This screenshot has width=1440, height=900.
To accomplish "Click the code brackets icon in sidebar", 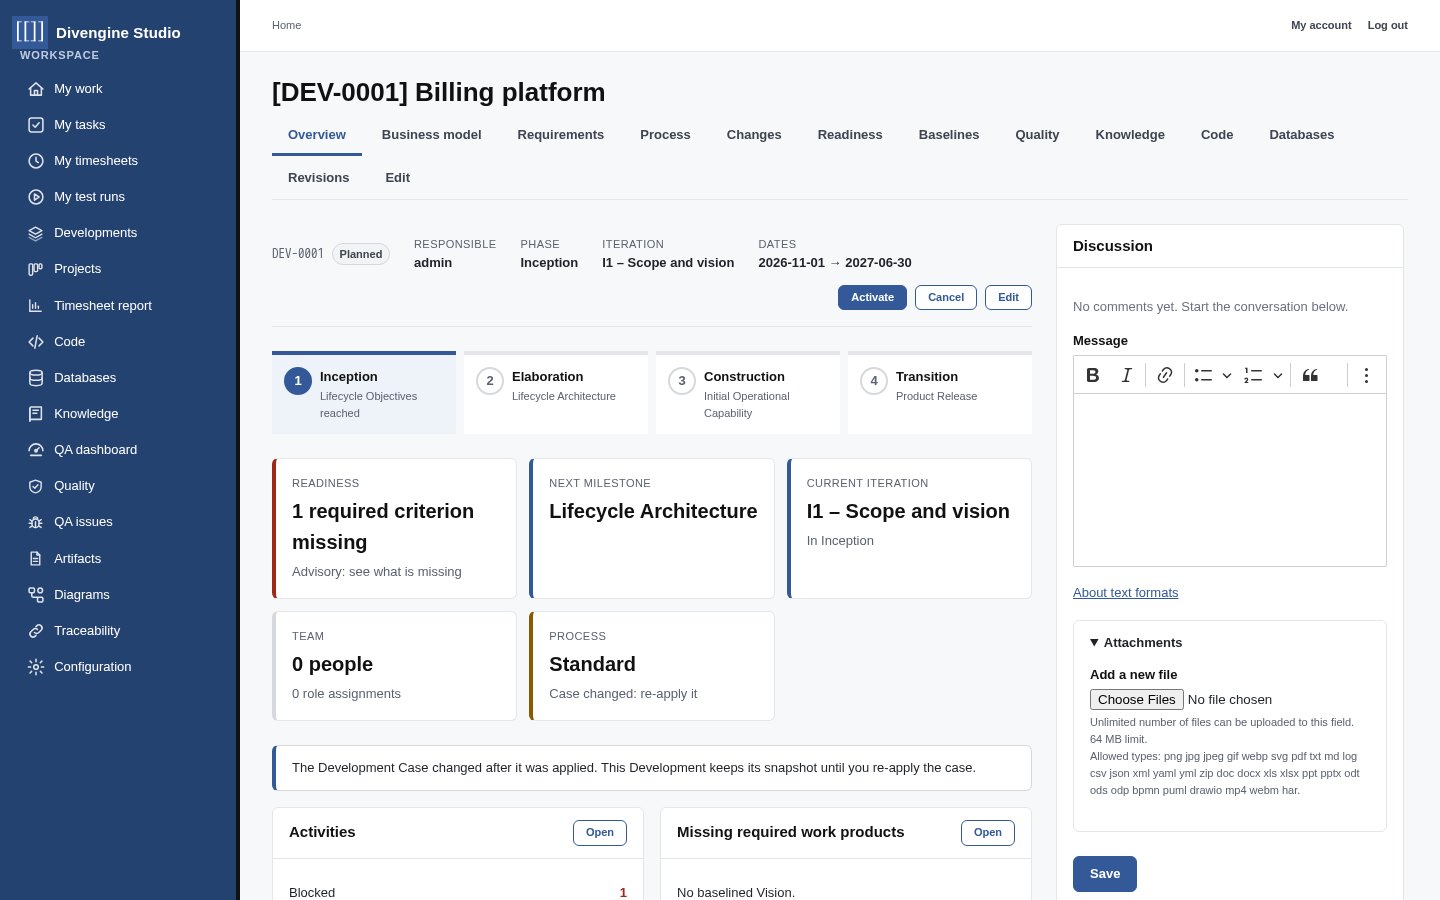I will point(36,342).
